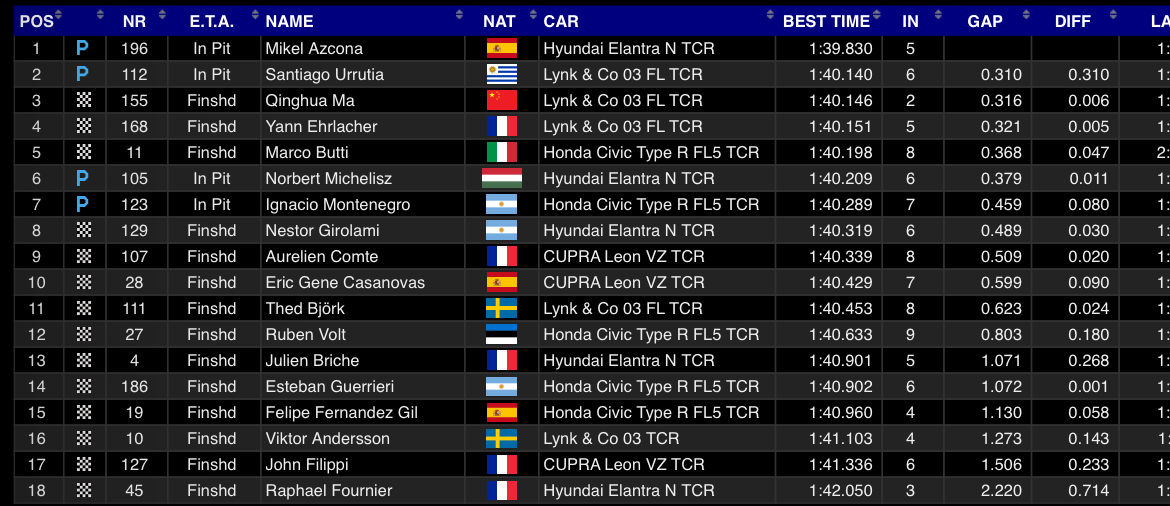Click the blue P pit icon for car 196
The height and width of the screenshot is (506, 1170).
pos(83,49)
